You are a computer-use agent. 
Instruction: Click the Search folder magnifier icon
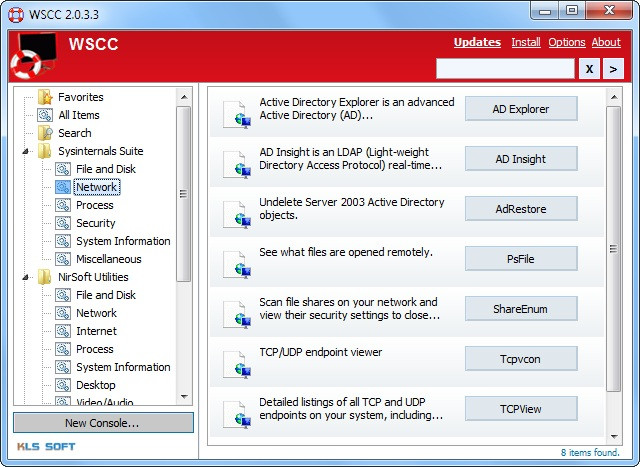click(45, 133)
